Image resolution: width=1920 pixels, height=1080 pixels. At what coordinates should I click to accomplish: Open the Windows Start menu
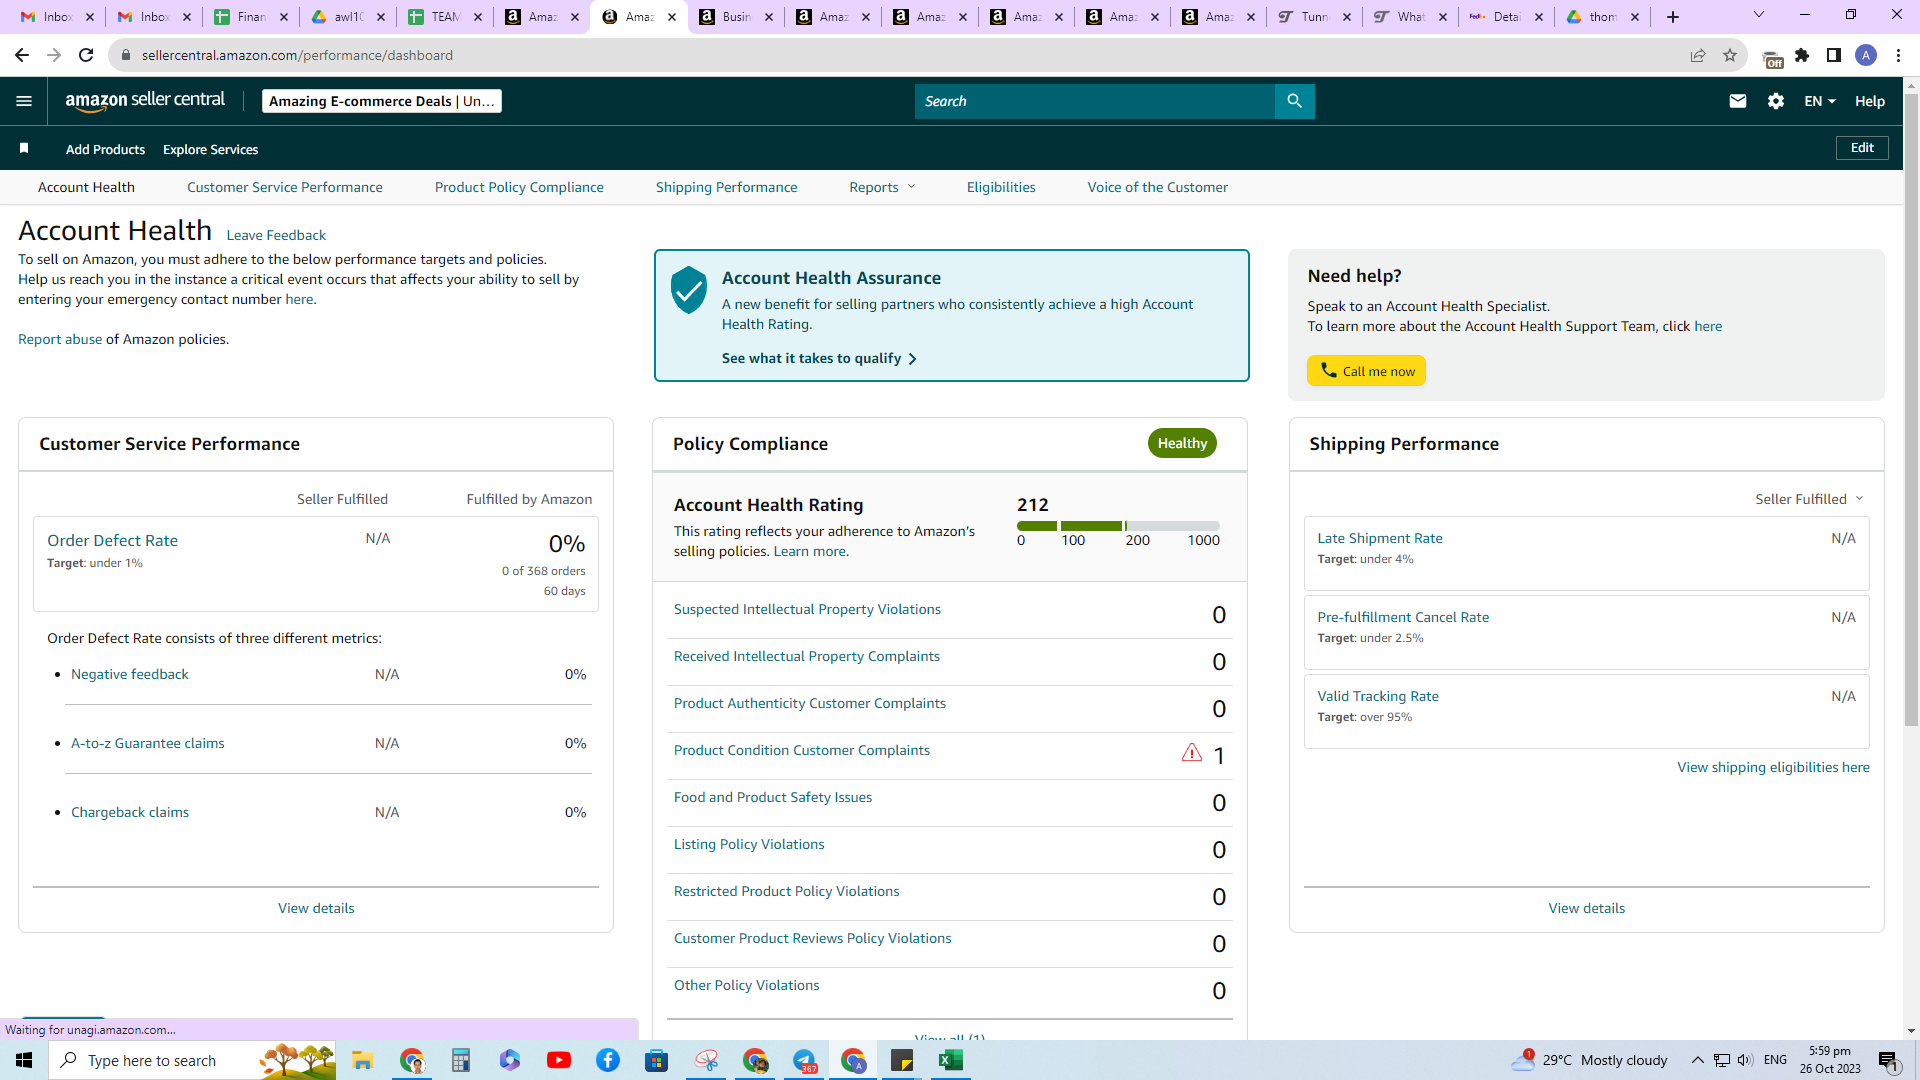point(24,1060)
